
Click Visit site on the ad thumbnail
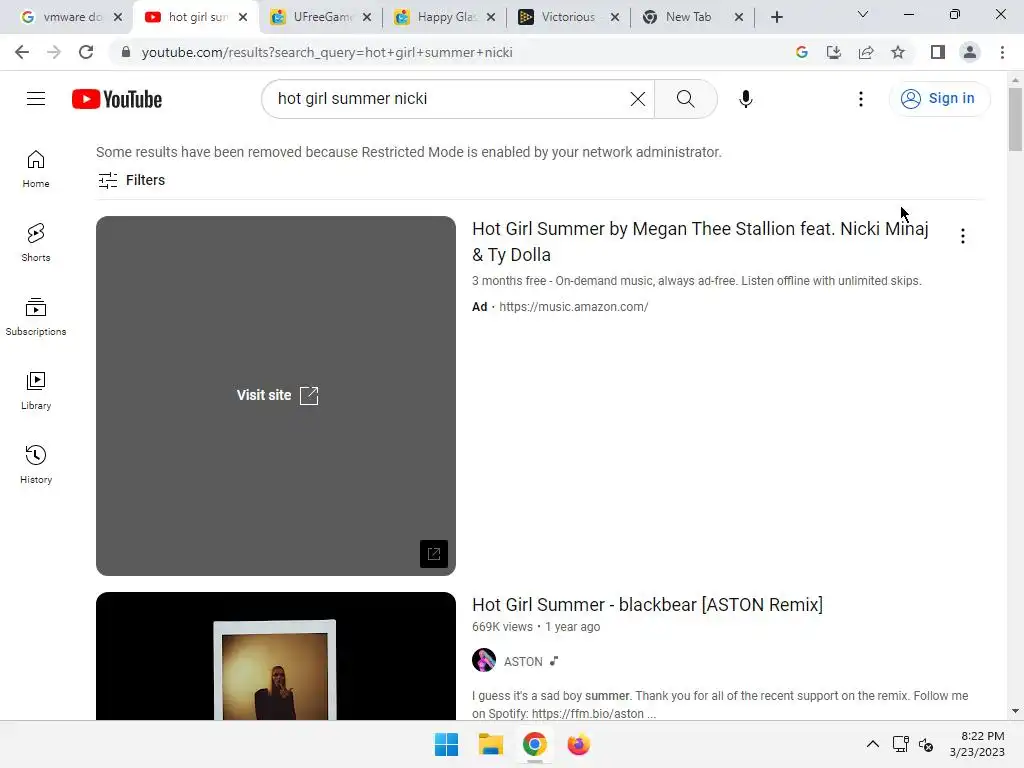coord(277,395)
